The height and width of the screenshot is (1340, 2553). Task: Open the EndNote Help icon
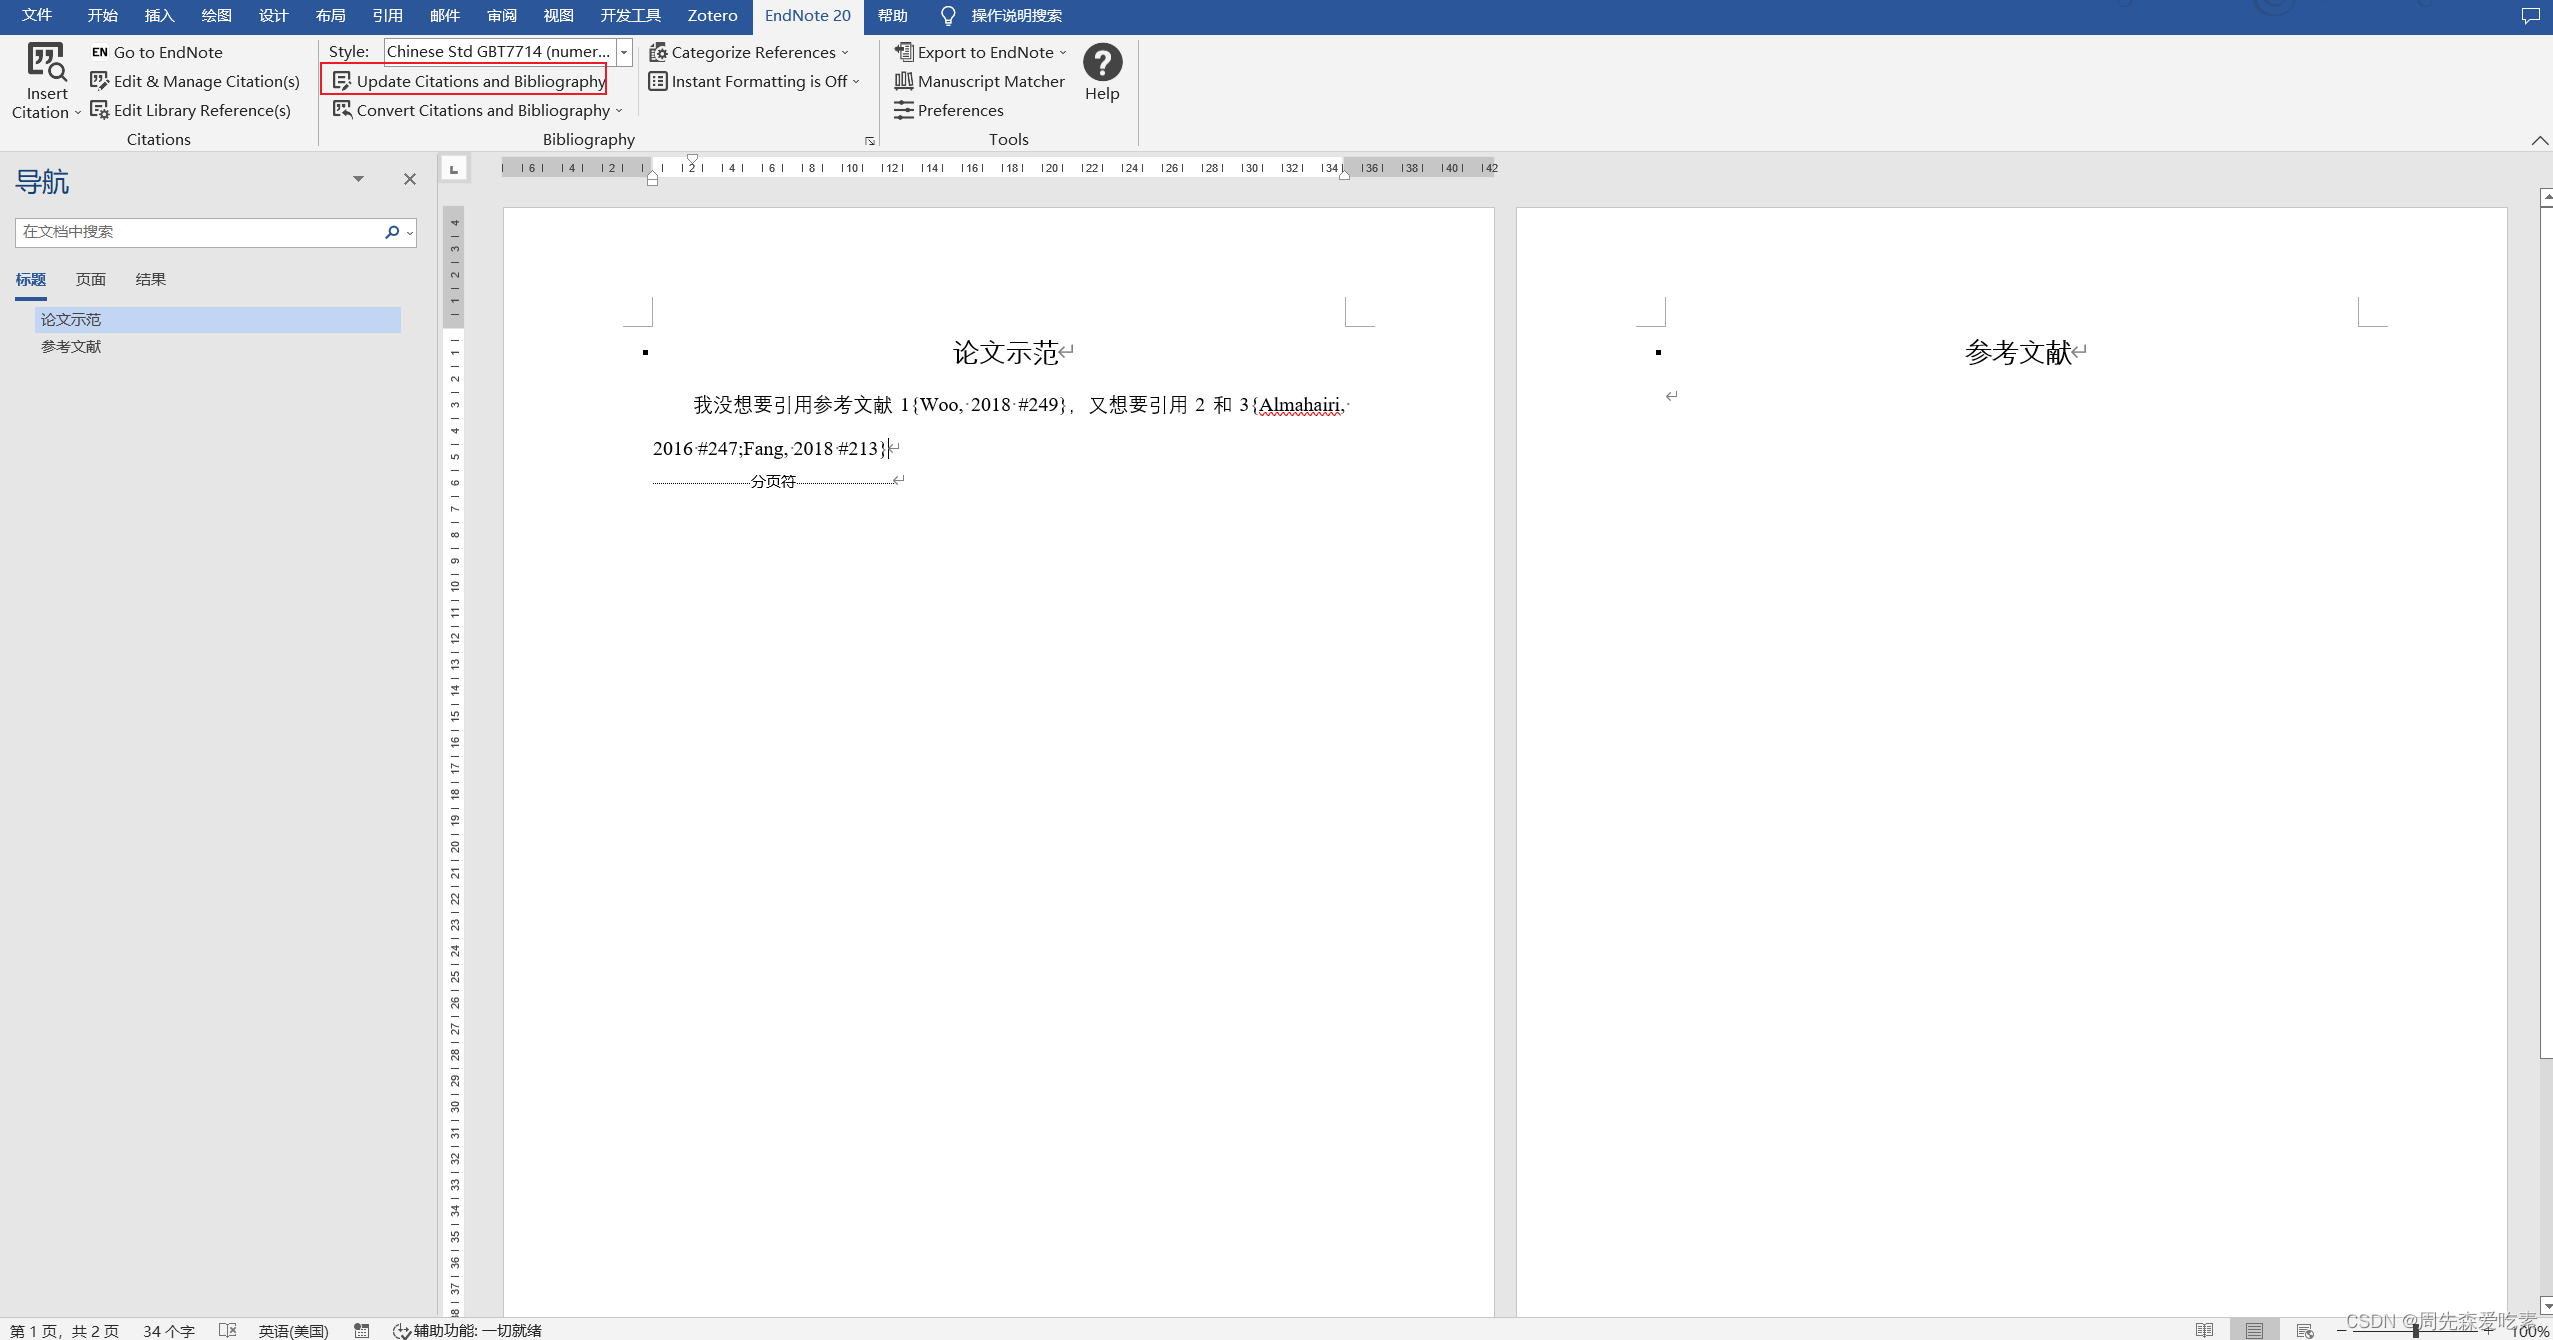(x=1102, y=63)
